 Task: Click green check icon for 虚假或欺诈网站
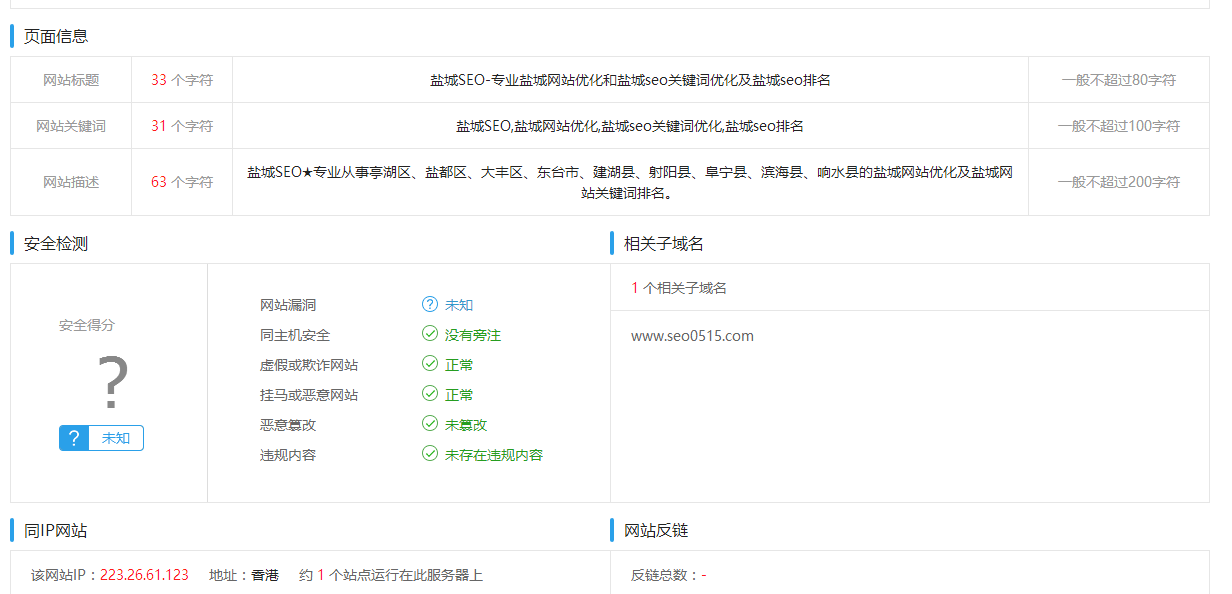click(430, 365)
